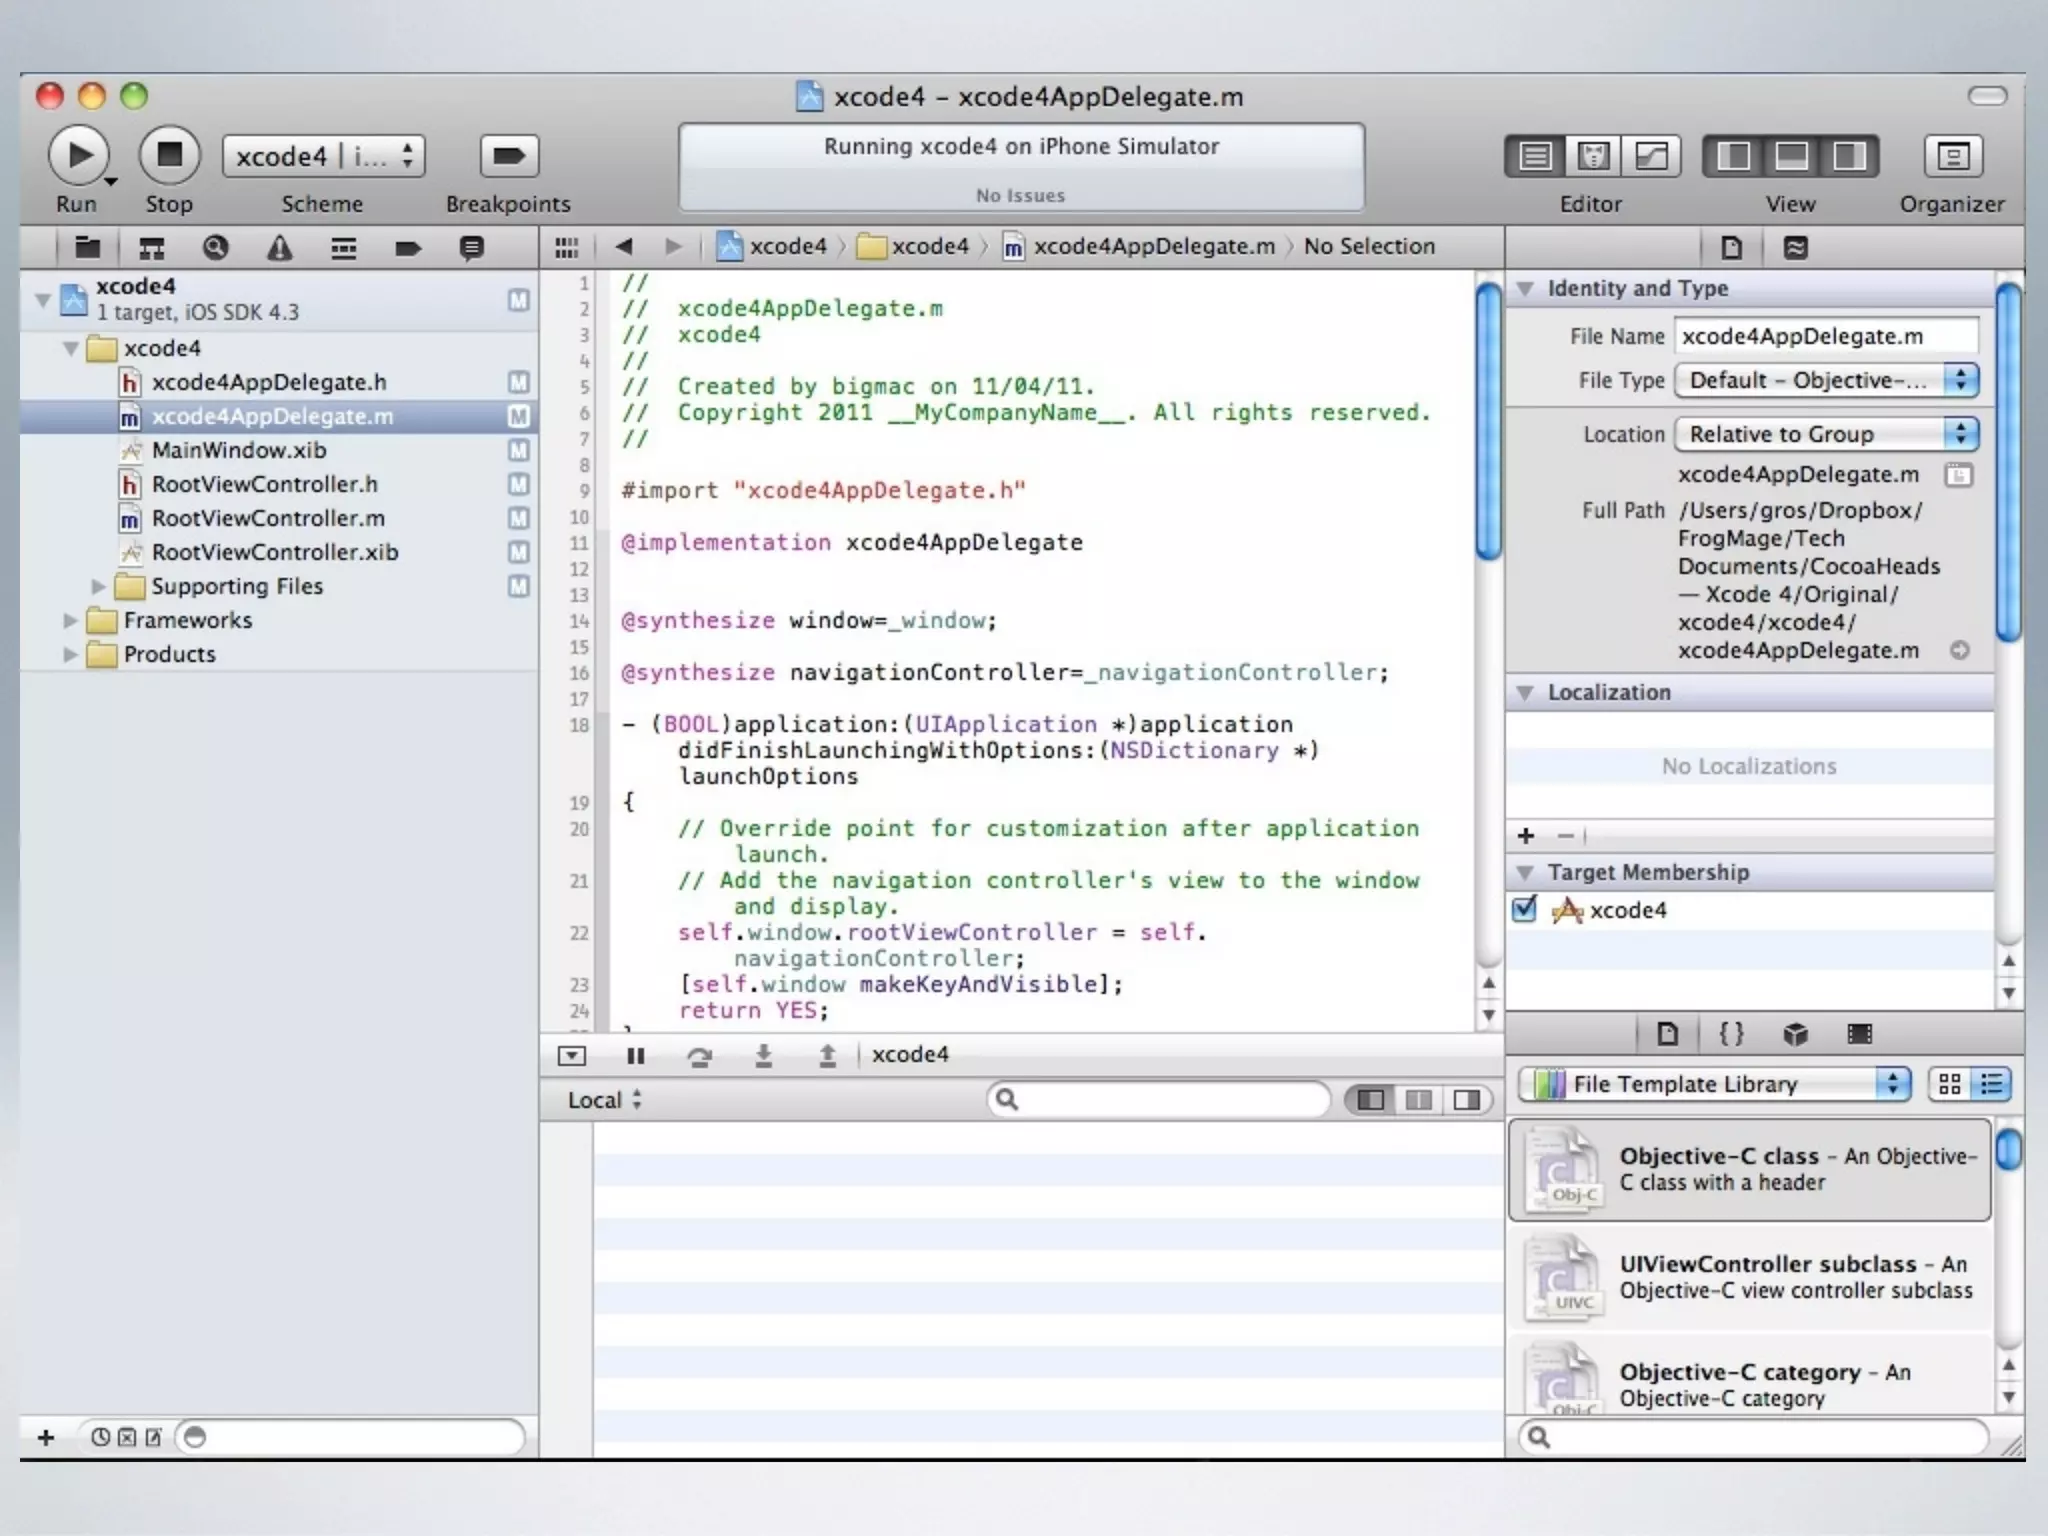Click xcode4AppDelegate.m in the jump bar

click(1153, 246)
